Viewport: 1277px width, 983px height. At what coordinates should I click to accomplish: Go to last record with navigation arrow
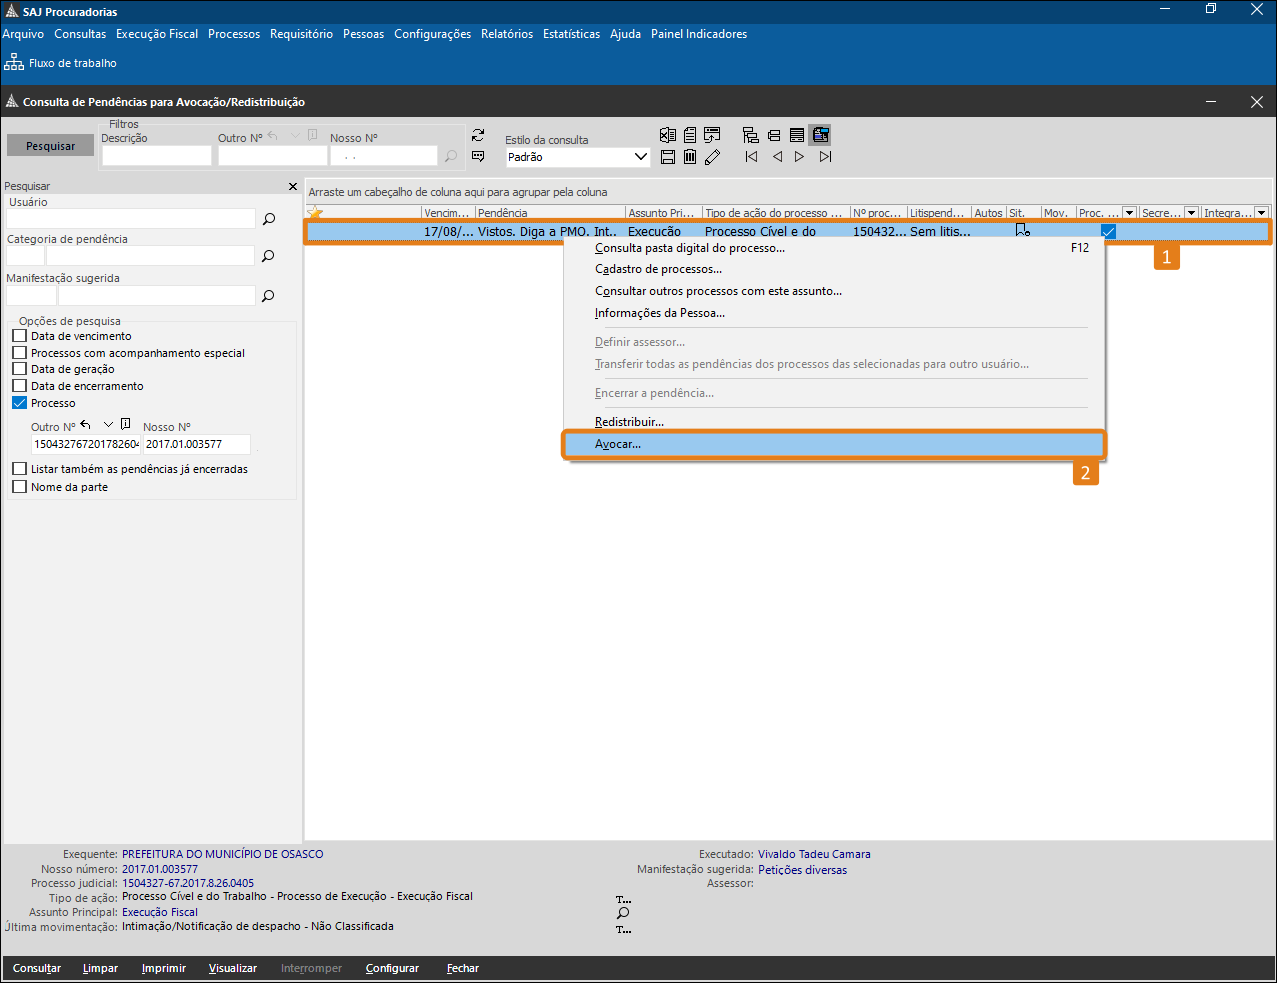pos(825,157)
